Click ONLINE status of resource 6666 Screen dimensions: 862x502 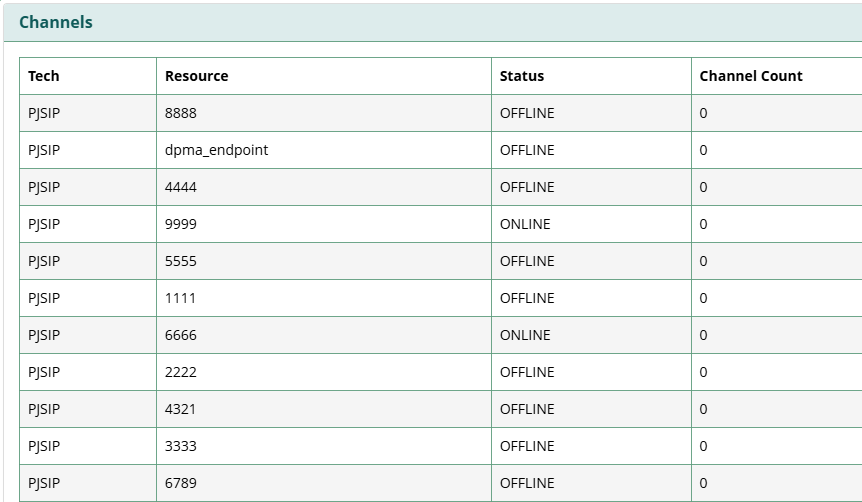[x=525, y=335]
